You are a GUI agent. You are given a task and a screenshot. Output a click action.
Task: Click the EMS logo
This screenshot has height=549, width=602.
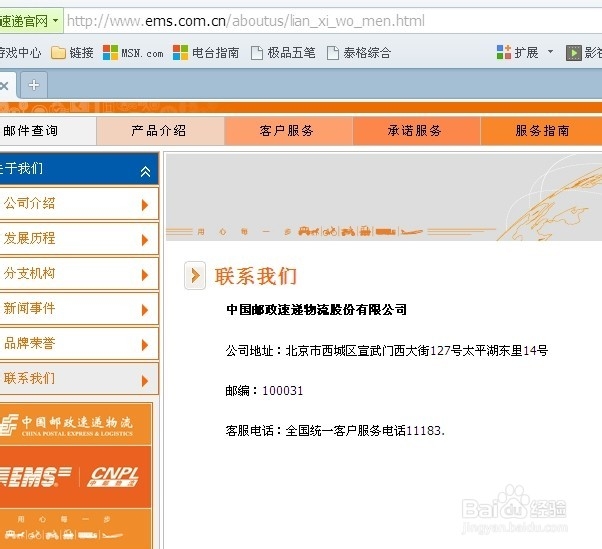pyautogui.click(x=35, y=476)
